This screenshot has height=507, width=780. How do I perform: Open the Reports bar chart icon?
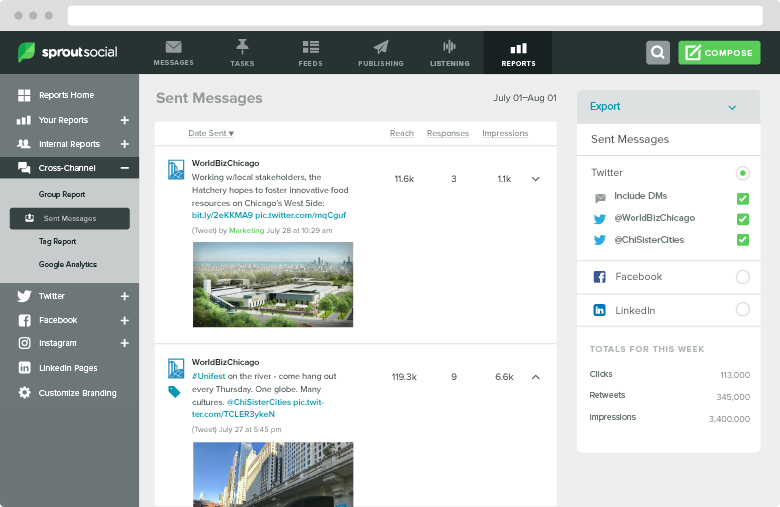(x=518, y=48)
